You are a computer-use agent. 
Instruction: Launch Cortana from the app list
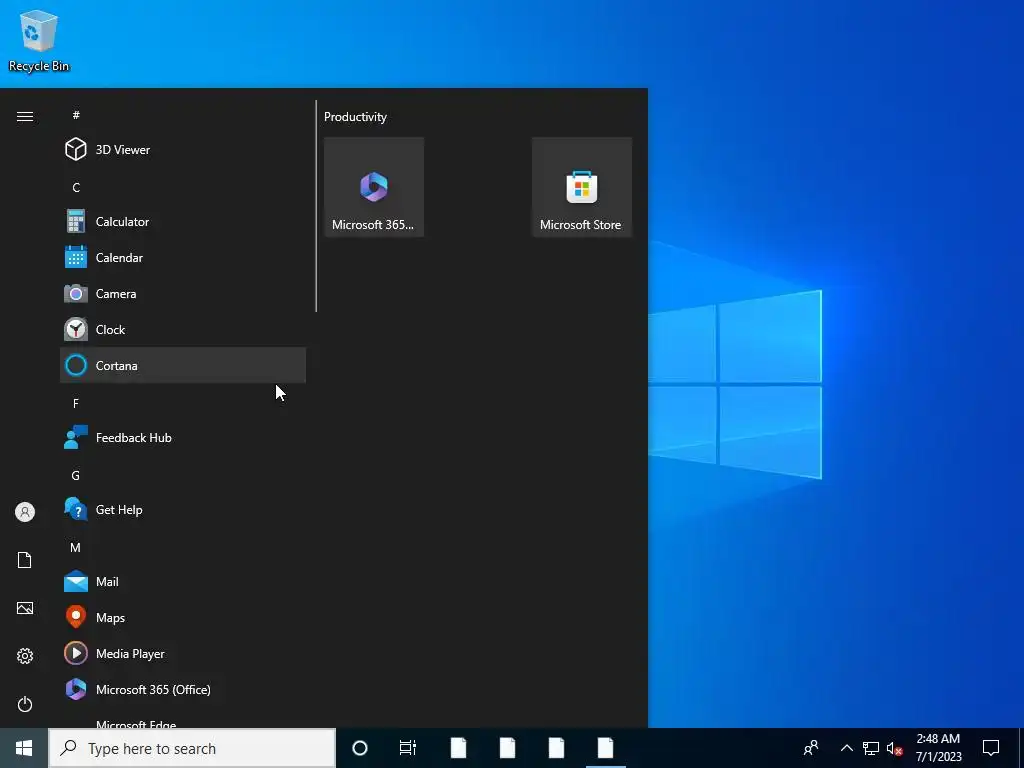[x=183, y=365]
